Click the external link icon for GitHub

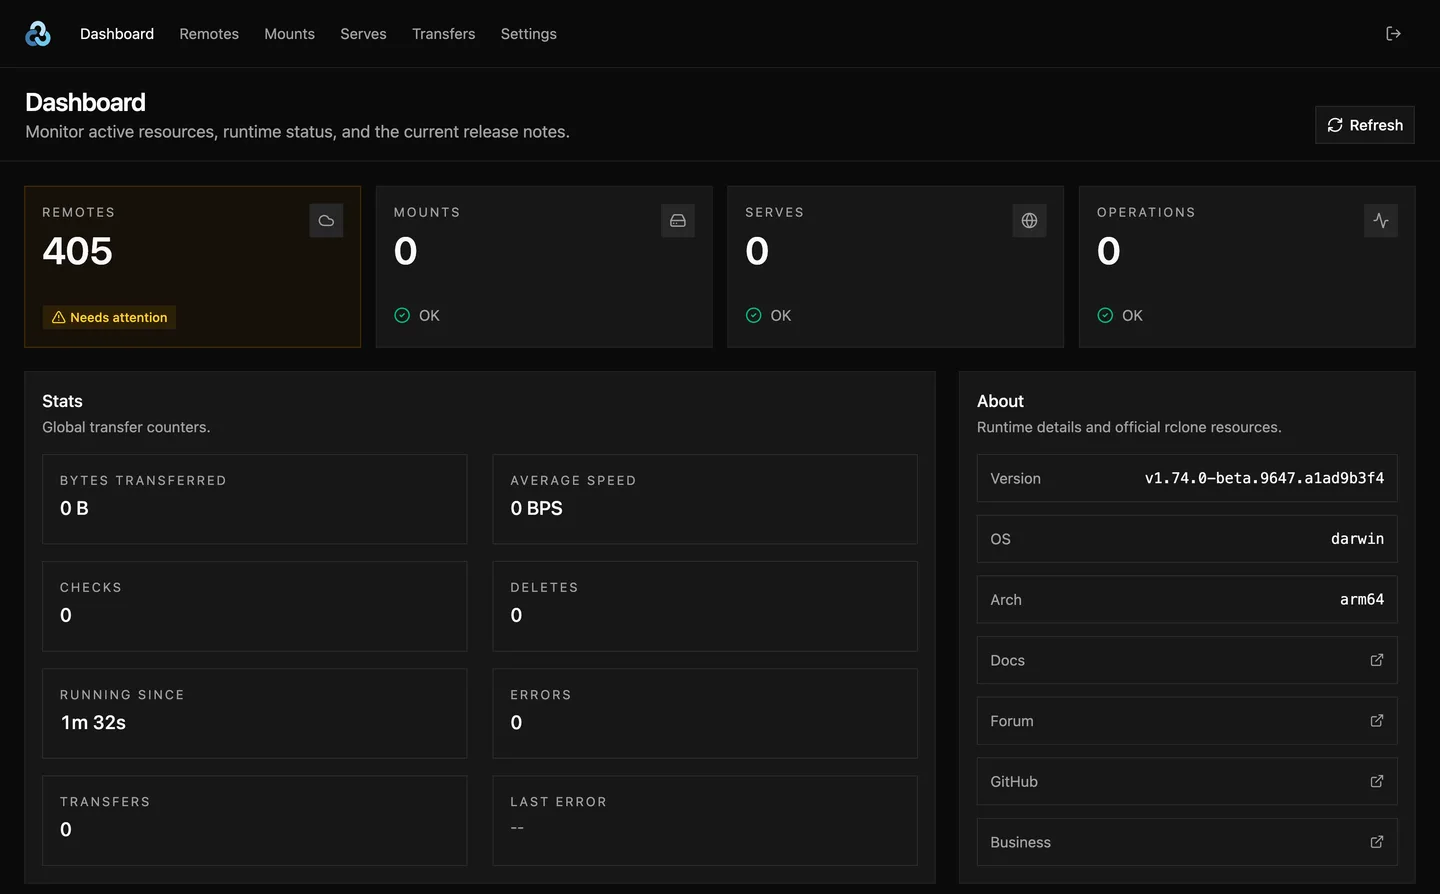tap(1377, 781)
